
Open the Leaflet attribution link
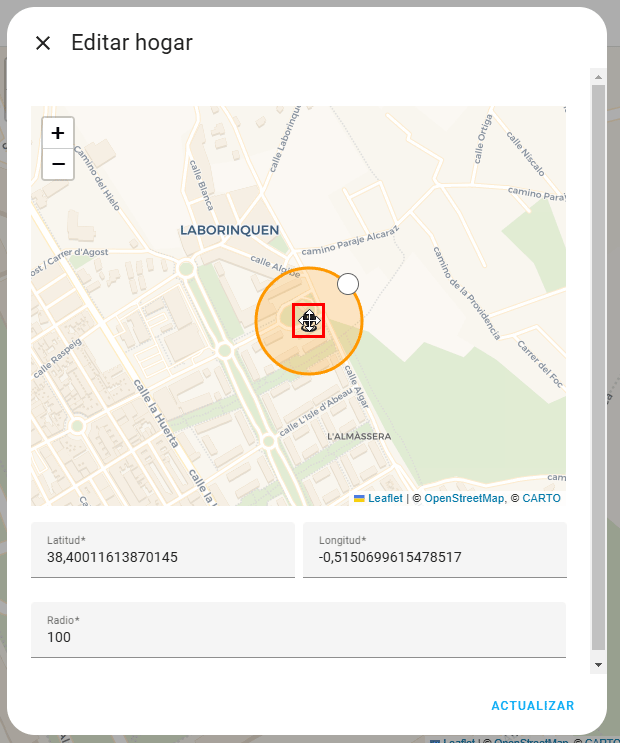pos(385,498)
